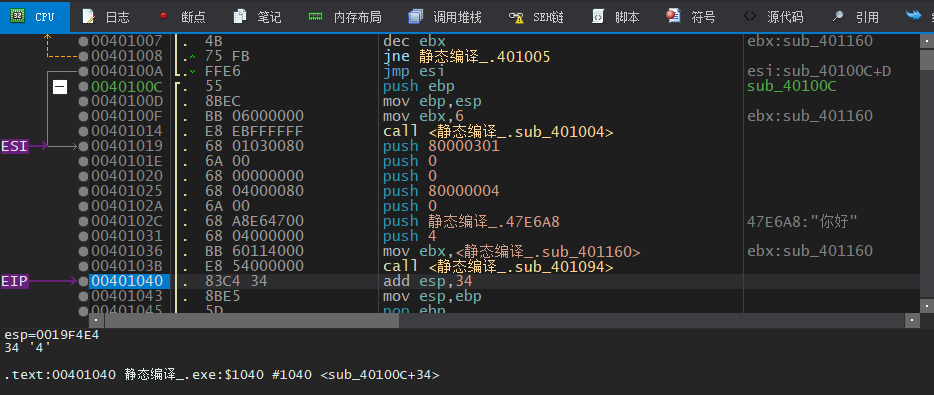
Task: Switch to the 日志 tab
Action: 107,17
